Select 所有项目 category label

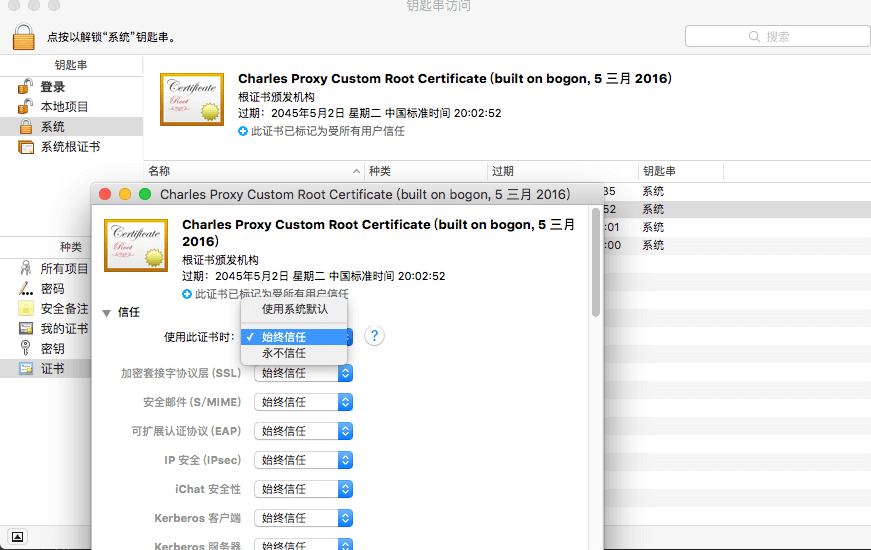[x=64, y=268]
